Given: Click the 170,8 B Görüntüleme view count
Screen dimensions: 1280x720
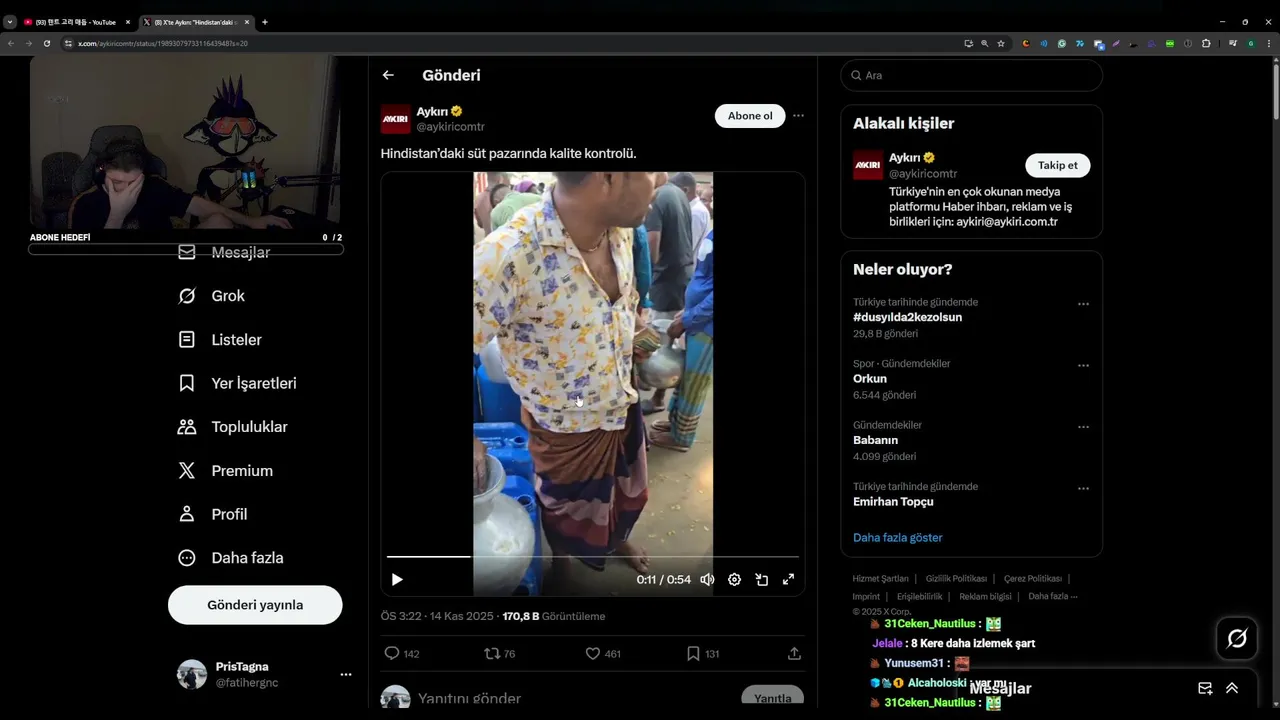Looking at the screenshot, I should [x=553, y=616].
